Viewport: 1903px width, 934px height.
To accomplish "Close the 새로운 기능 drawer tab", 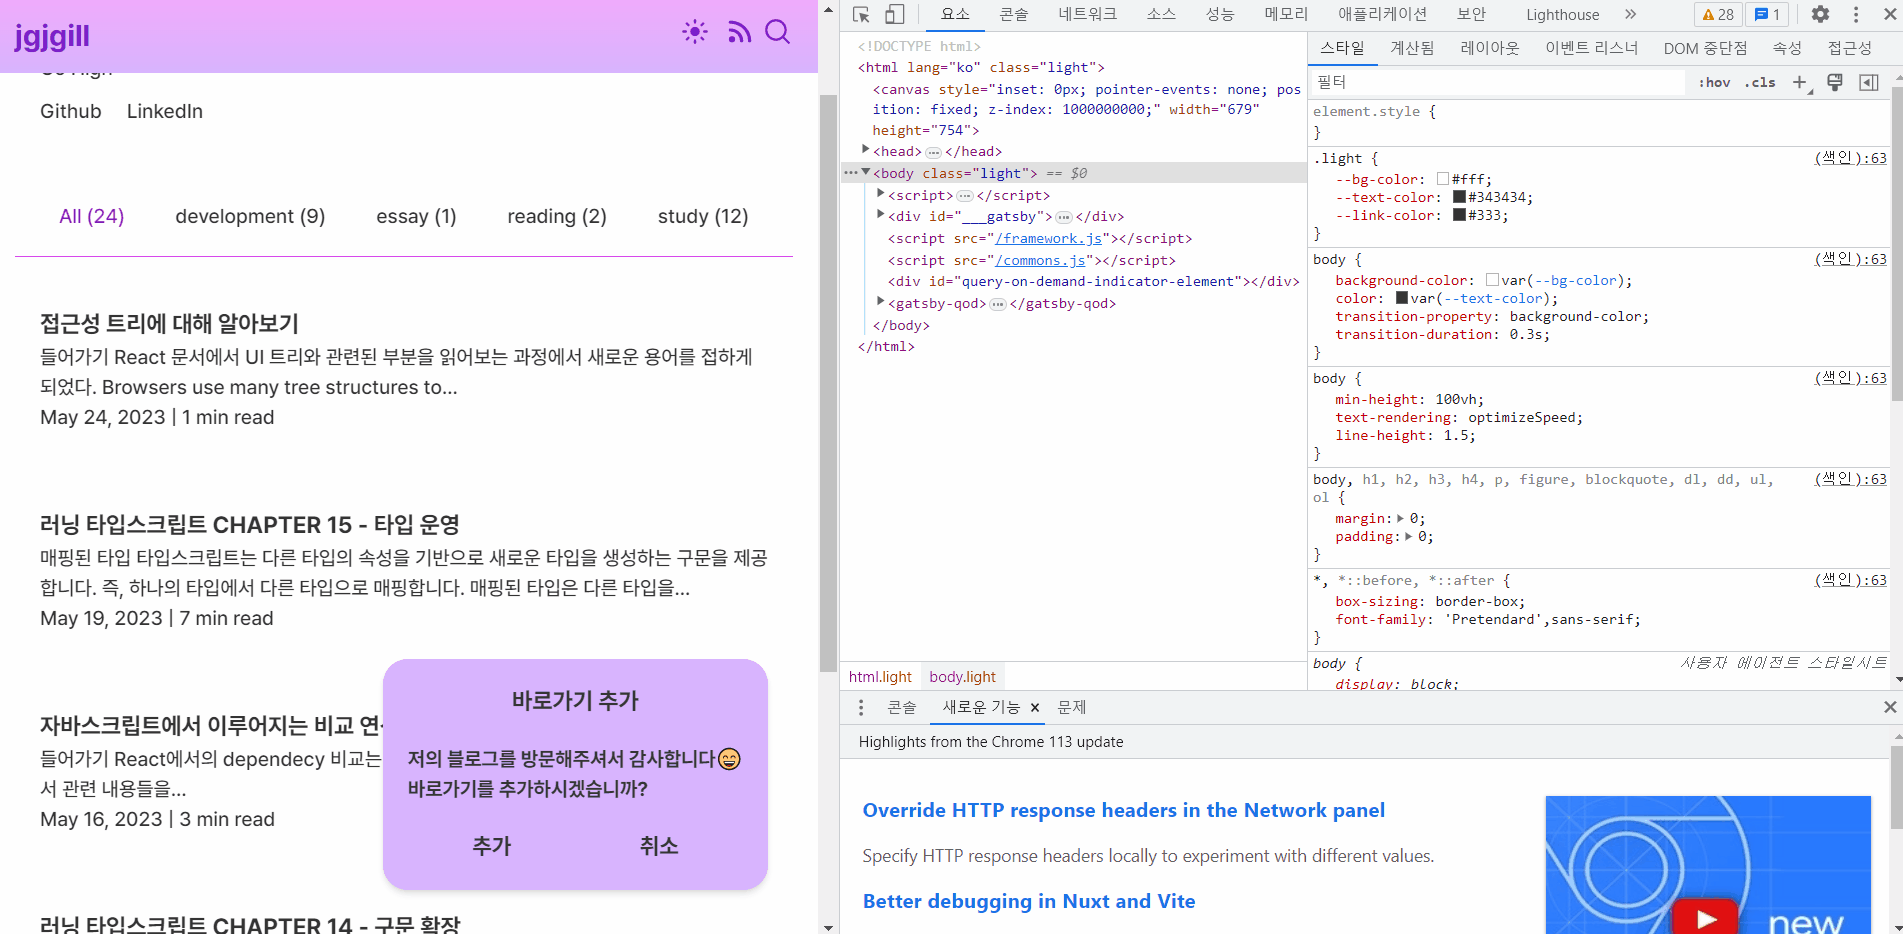I will (x=1035, y=708).
